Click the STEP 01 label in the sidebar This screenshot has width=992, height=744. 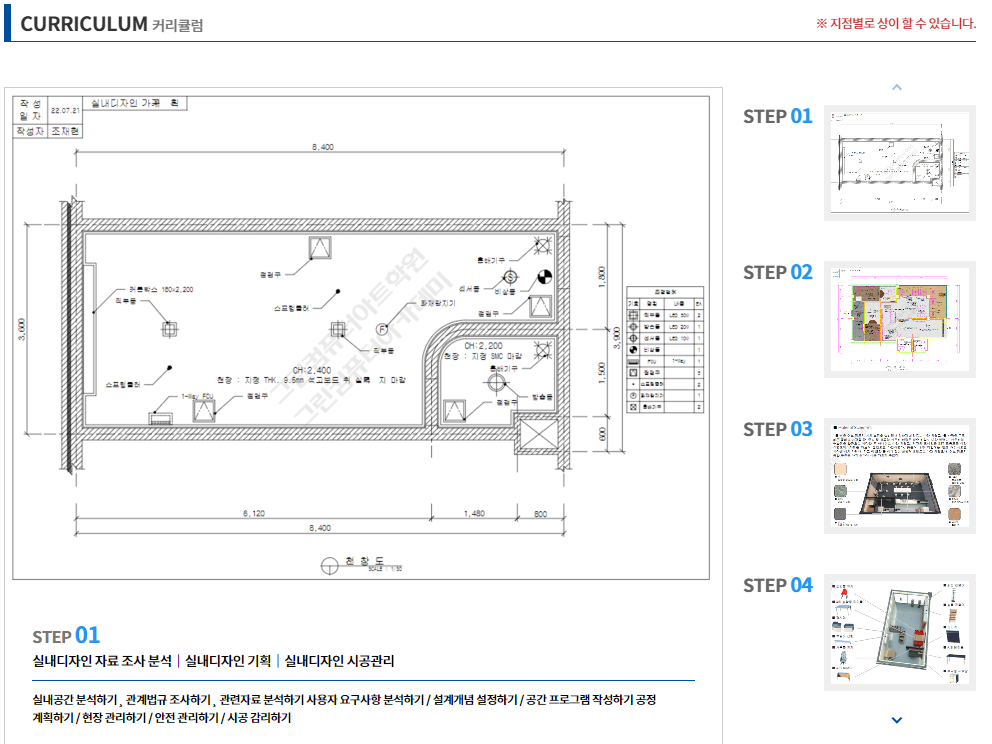pos(777,116)
